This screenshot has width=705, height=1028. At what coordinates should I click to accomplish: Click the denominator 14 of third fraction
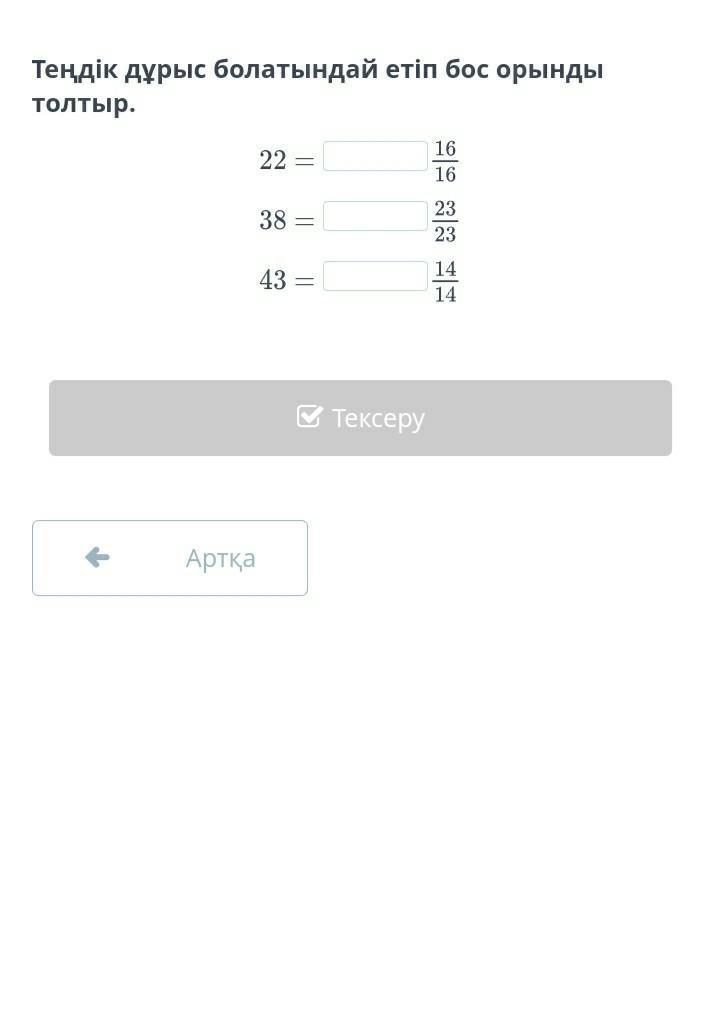click(445, 294)
